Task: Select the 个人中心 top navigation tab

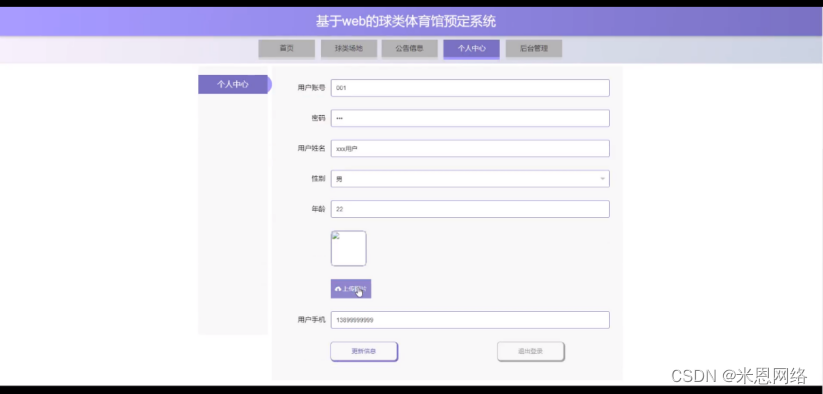Action: pyautogui.click(x=471, y=48)
